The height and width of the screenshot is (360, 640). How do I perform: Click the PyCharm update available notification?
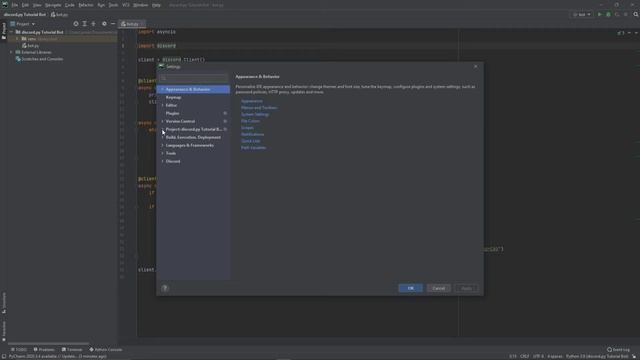(x=58, y=357)
